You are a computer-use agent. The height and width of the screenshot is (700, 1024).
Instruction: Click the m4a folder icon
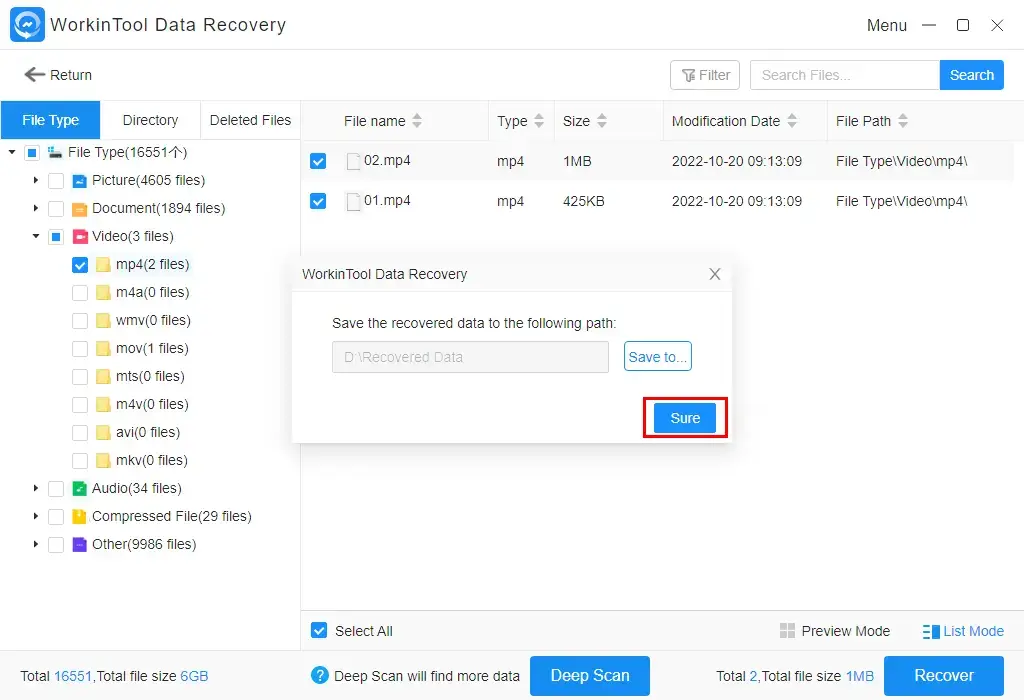pyautogui.click(x=103, y=293)
